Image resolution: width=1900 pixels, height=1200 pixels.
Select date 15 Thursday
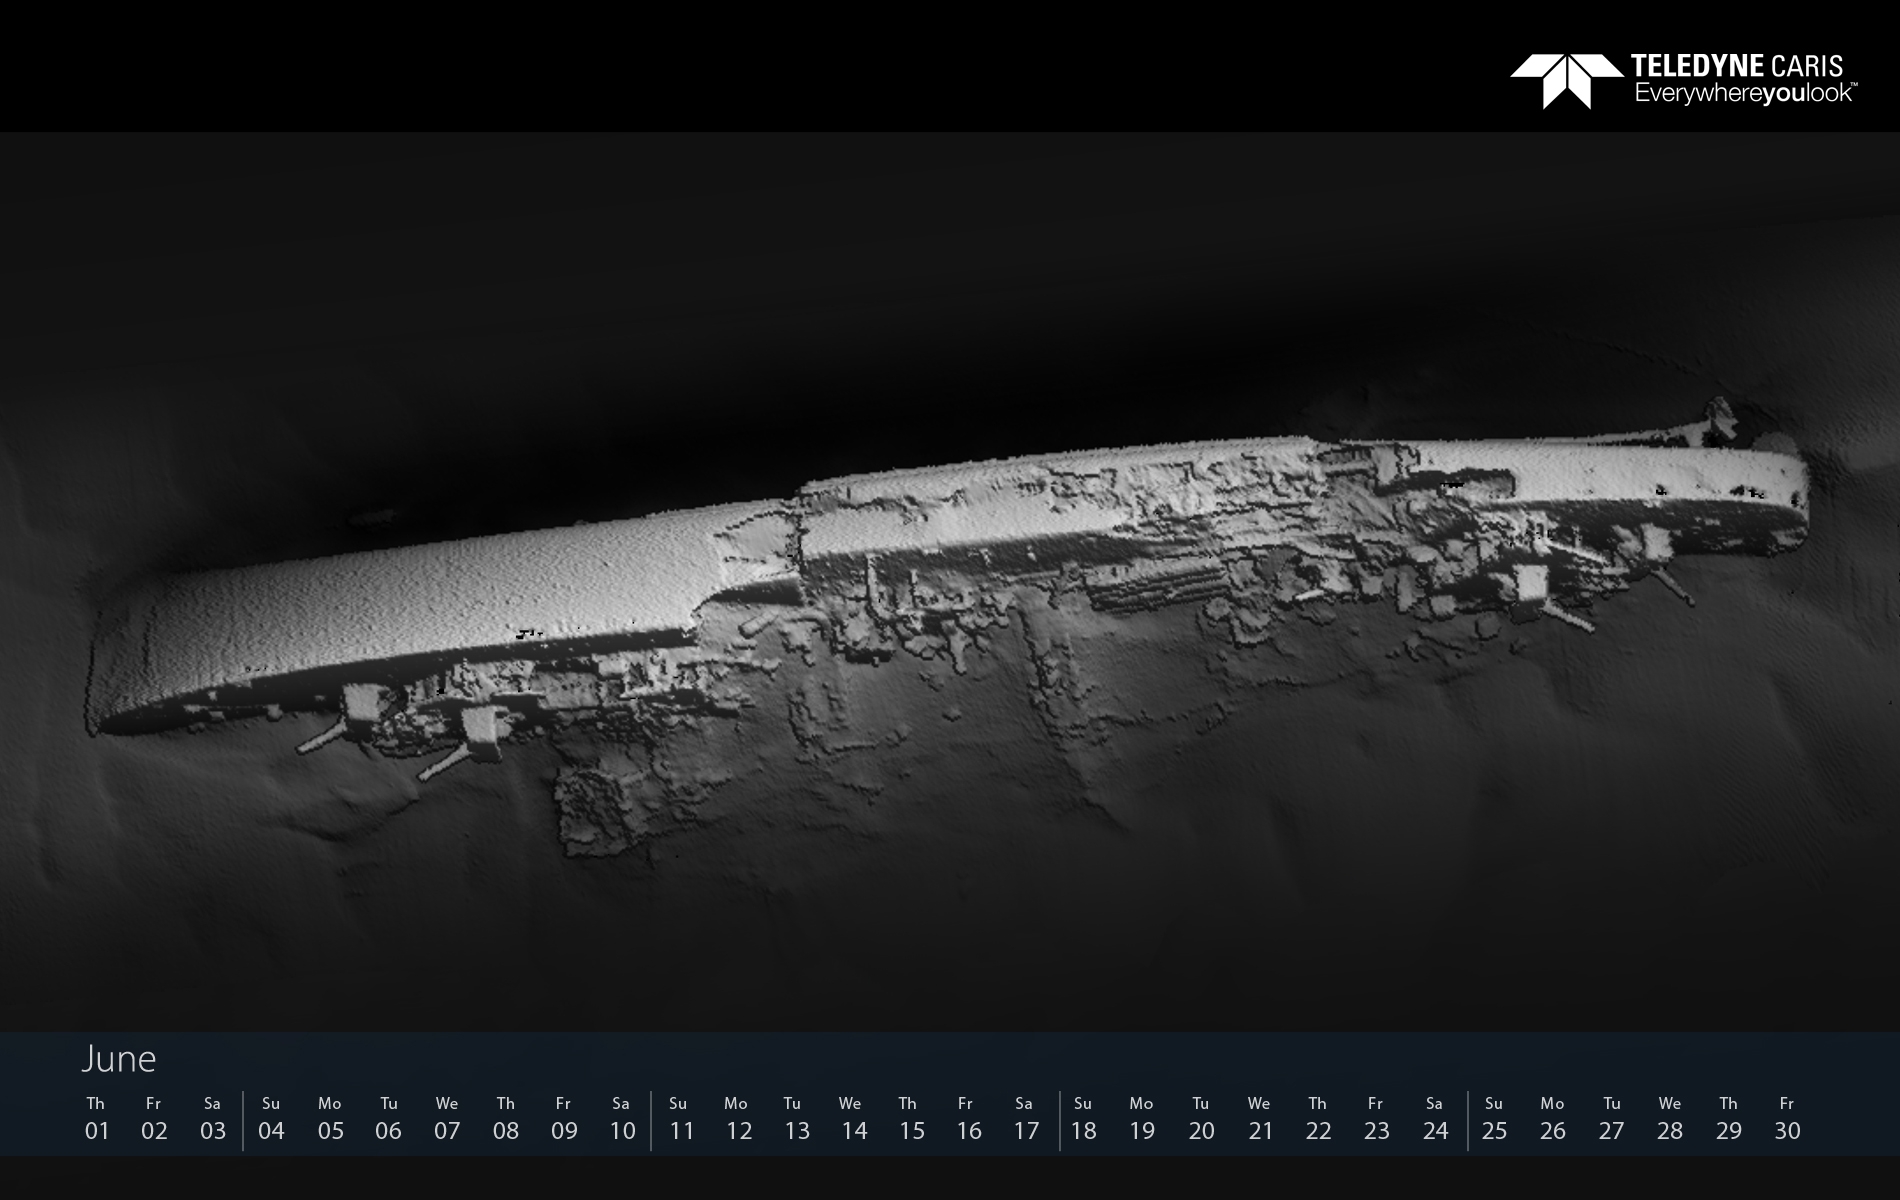(x=911, y=1119)
